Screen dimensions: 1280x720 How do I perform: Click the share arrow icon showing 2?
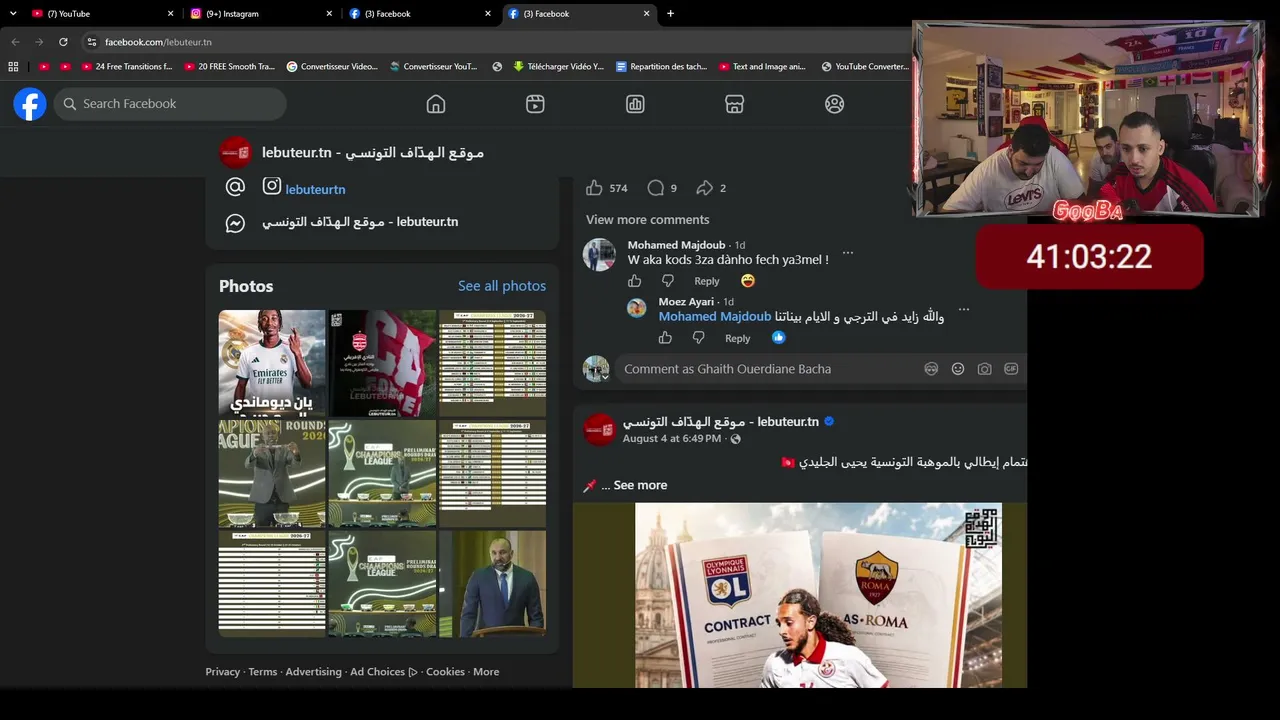705,188
